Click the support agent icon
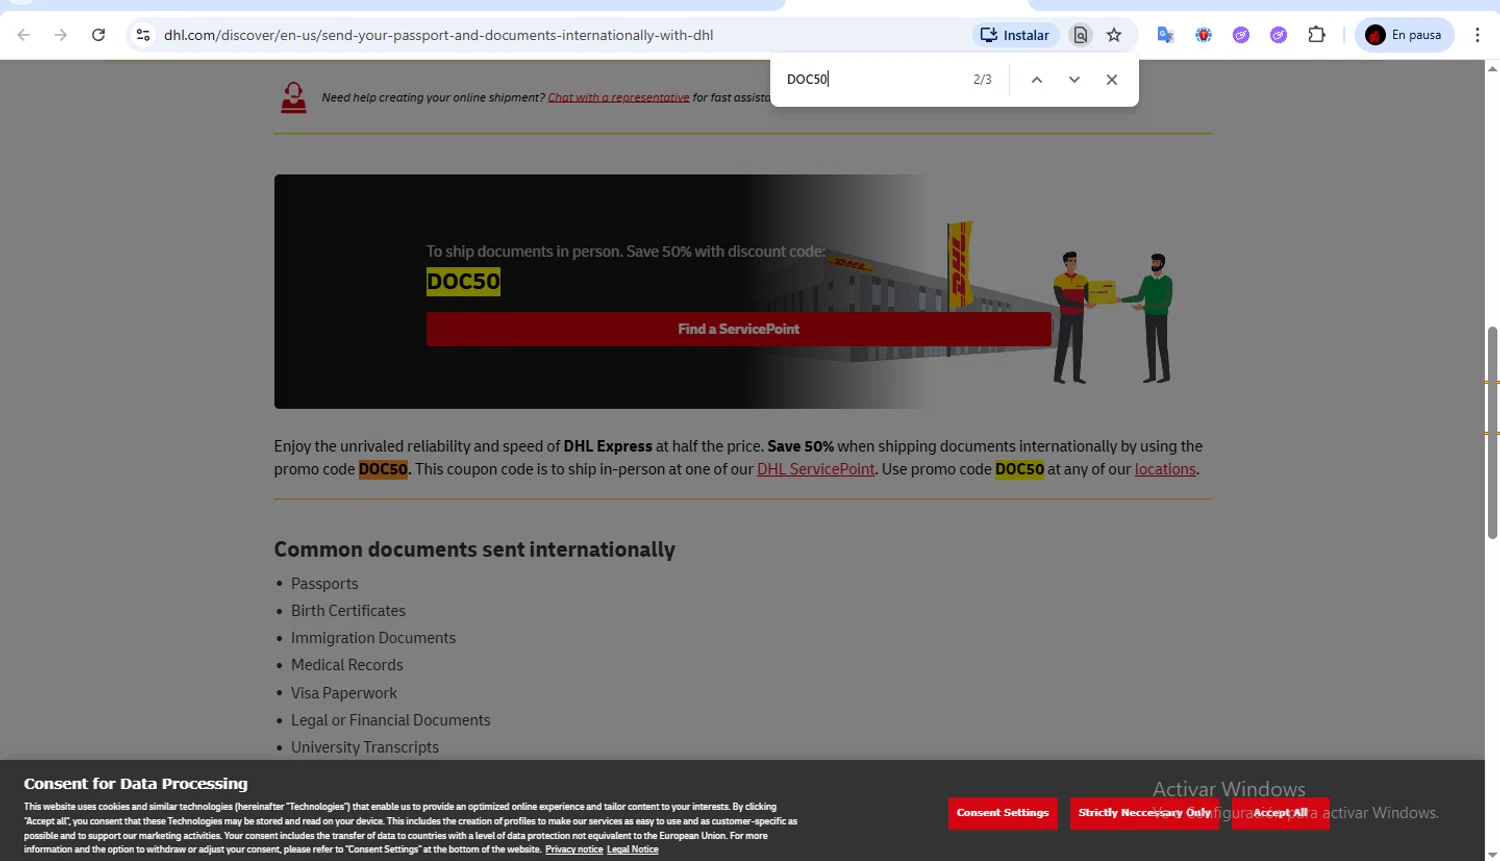The height and width of the screenshot is (861, 1500). coord(293,97)
